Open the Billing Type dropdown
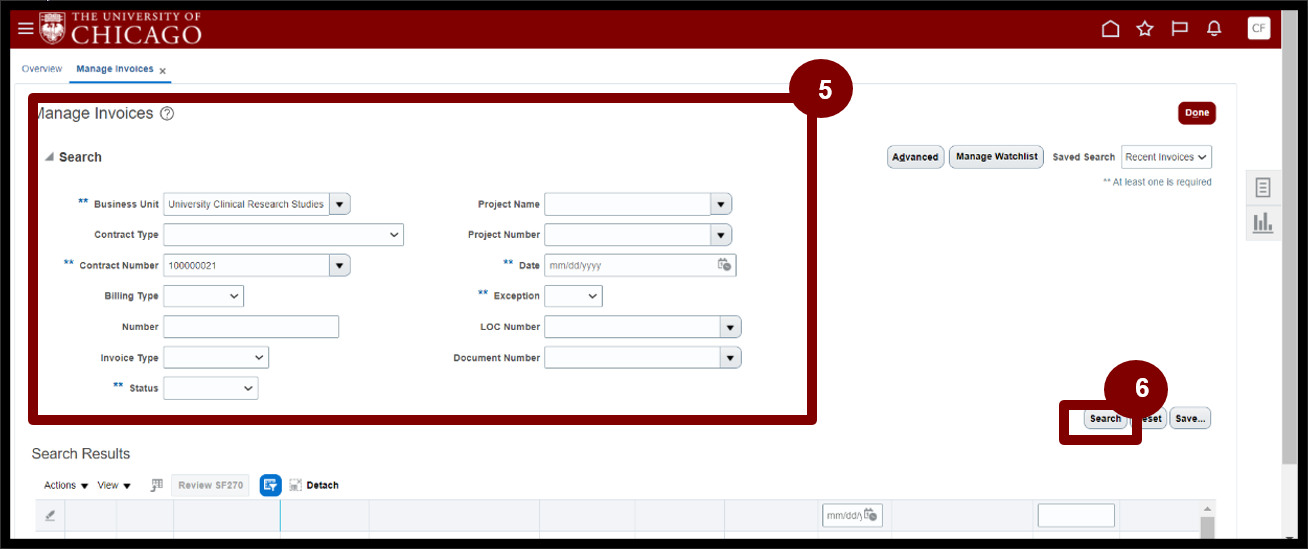Viewport: 1308px width, 549px height. coord(203,296)
